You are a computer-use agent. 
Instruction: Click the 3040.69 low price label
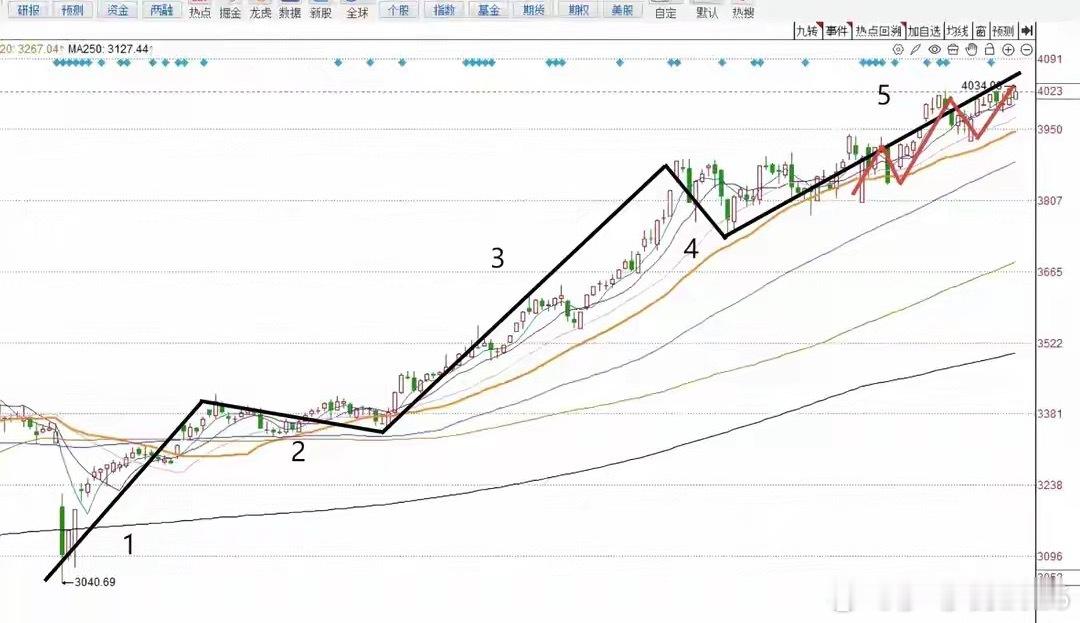click(x=95, y=582)
